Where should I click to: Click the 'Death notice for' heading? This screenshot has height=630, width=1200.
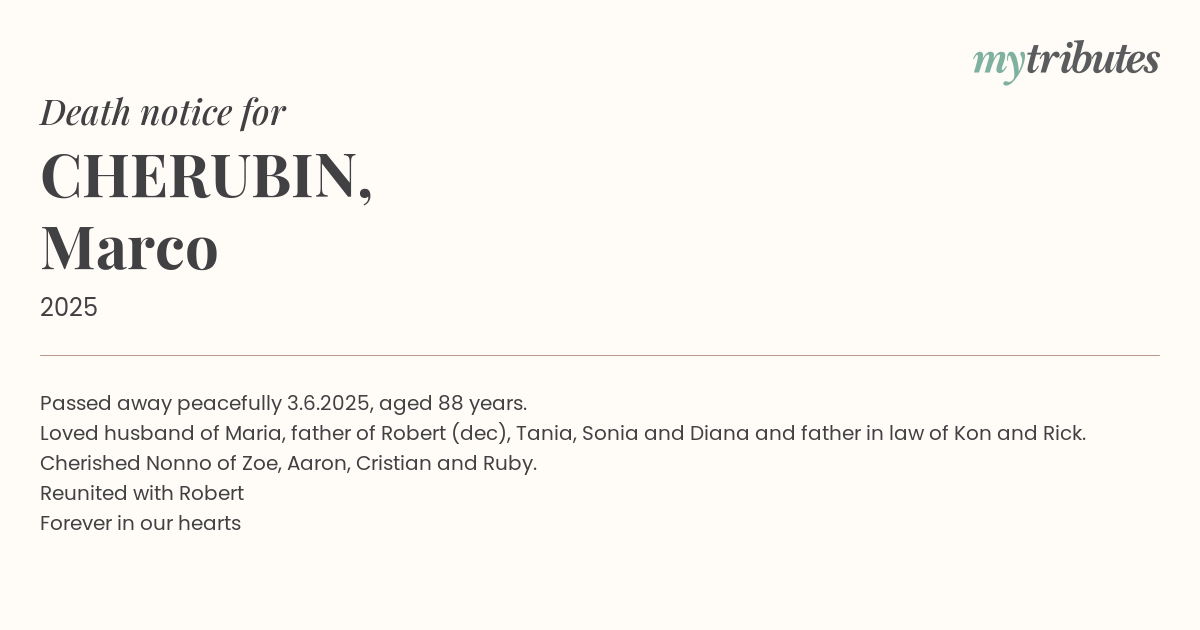click(x=163, y=113)
